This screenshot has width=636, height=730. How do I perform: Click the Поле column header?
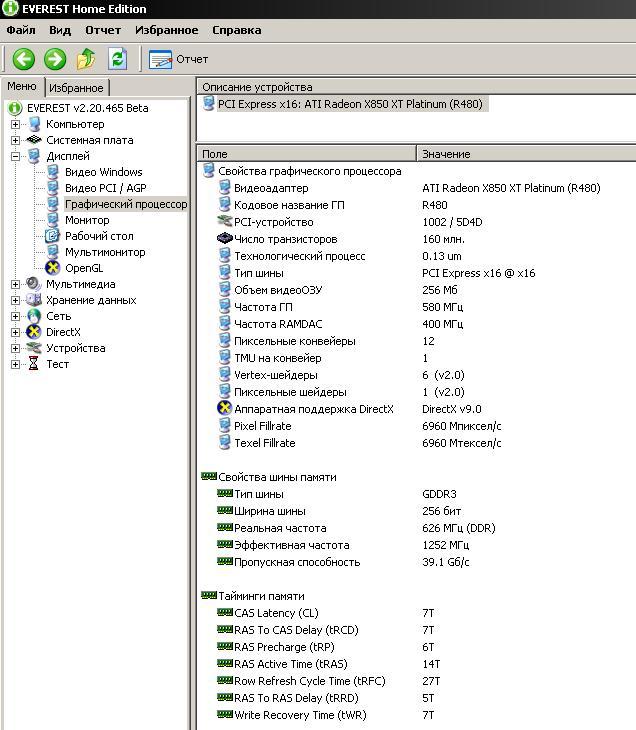(x=306, y=154)
